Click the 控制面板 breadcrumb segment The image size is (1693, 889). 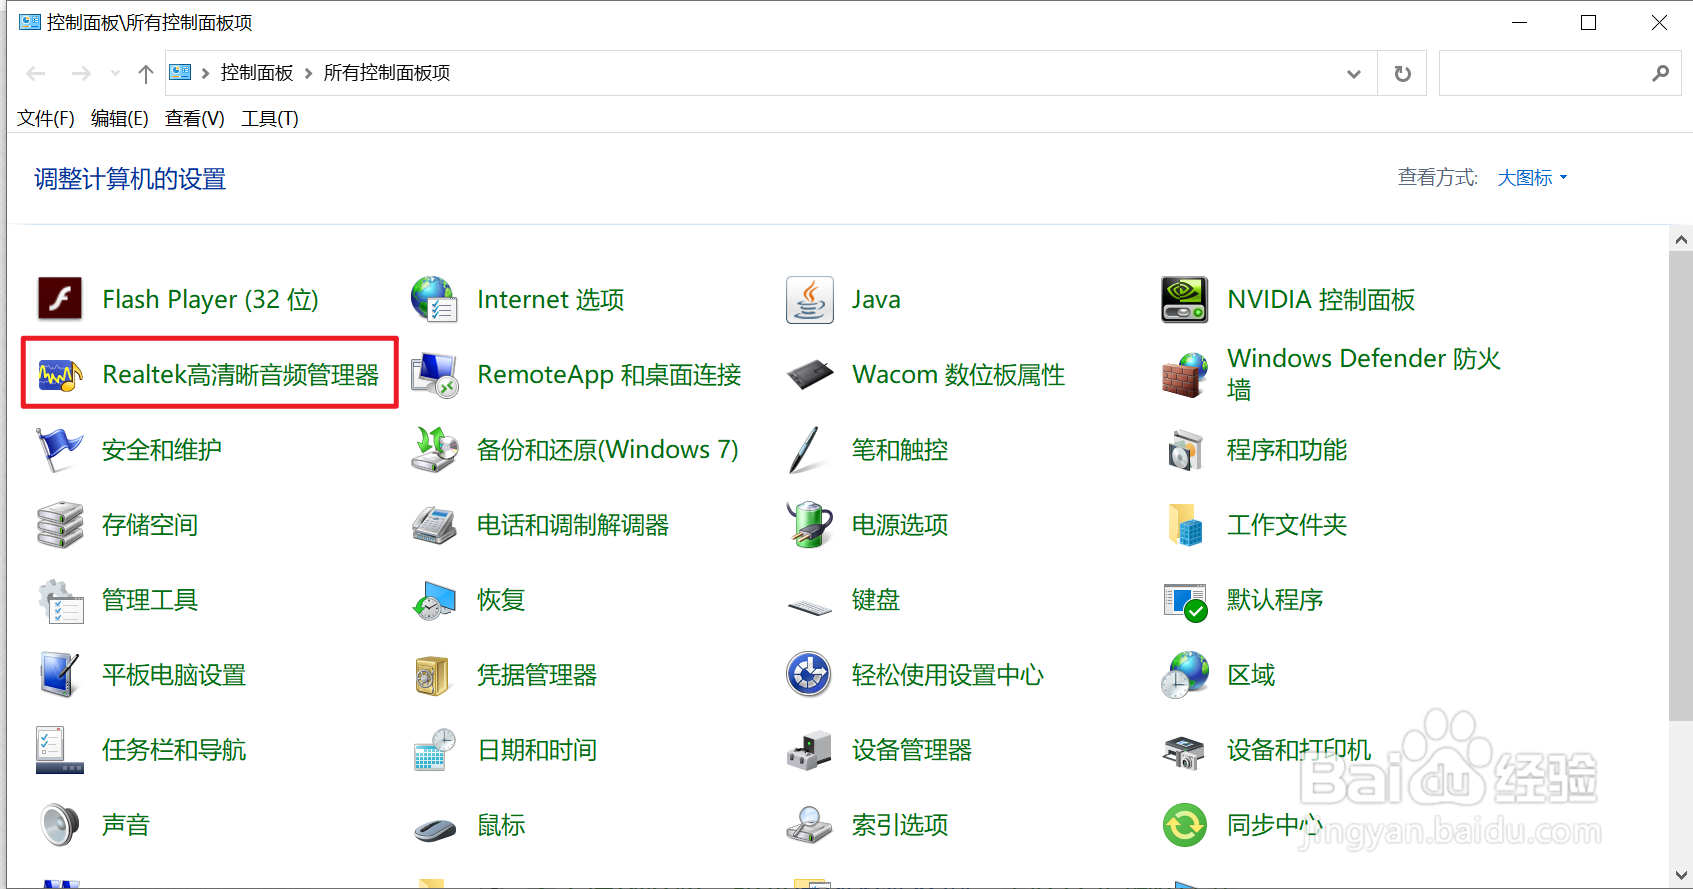(x=257, y=73)
